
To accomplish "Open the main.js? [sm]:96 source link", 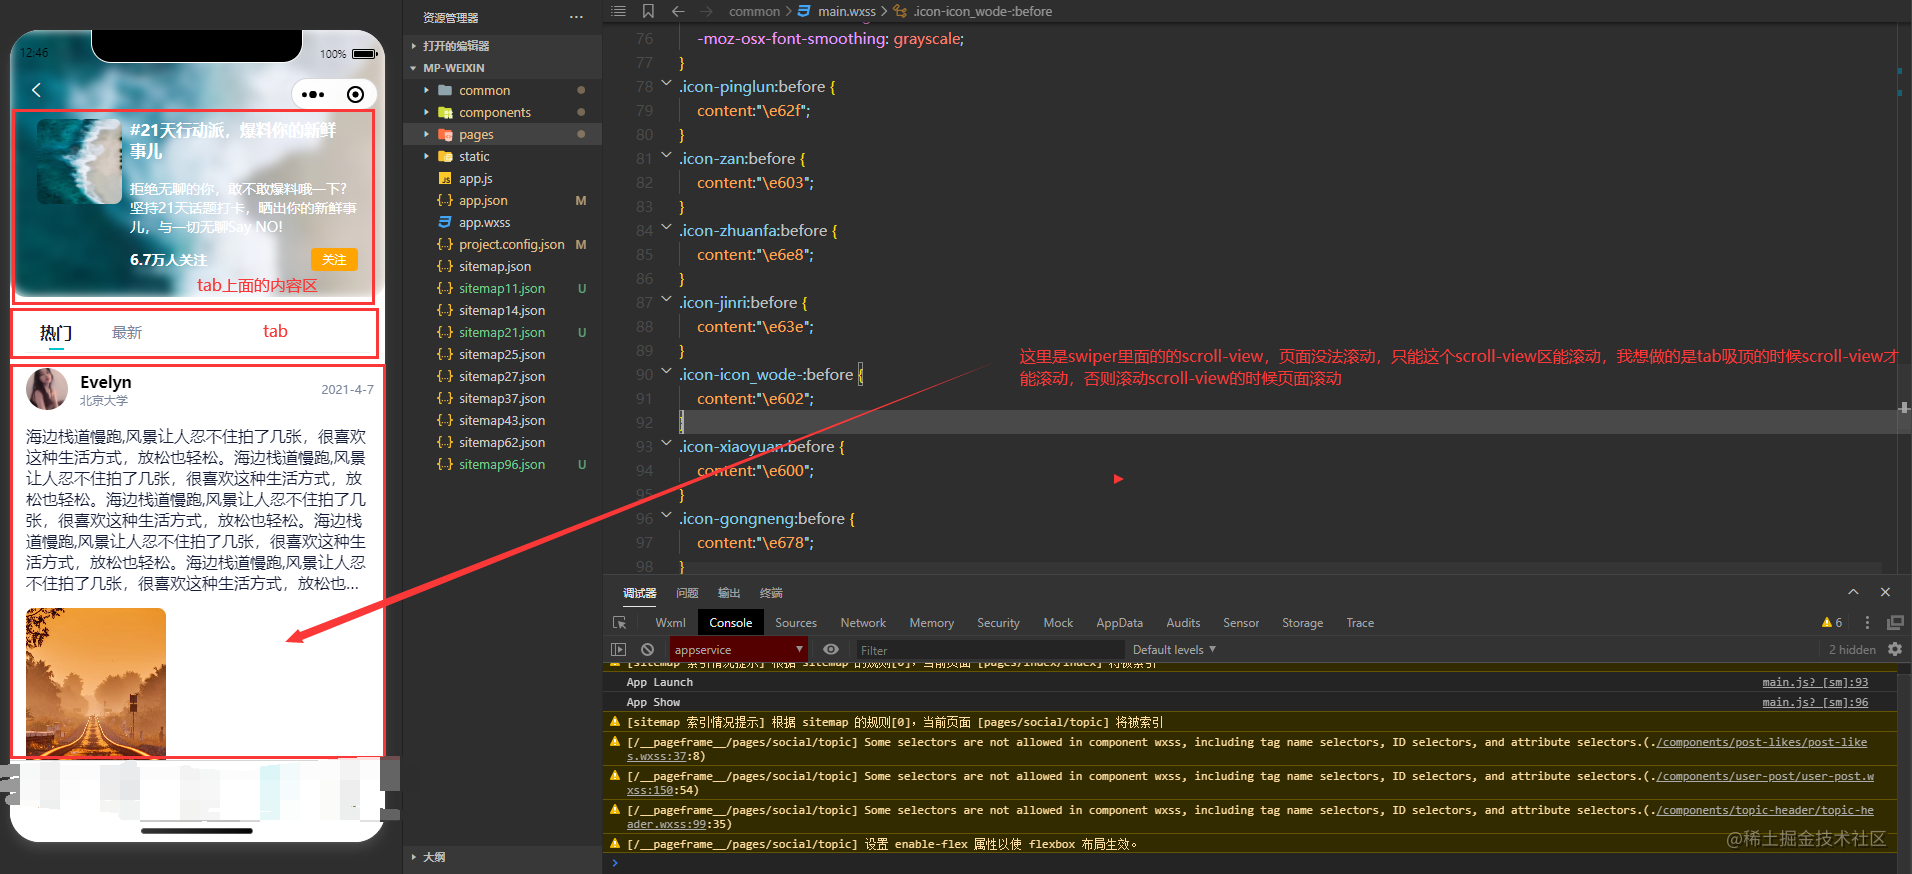I will click(1815, 702).
